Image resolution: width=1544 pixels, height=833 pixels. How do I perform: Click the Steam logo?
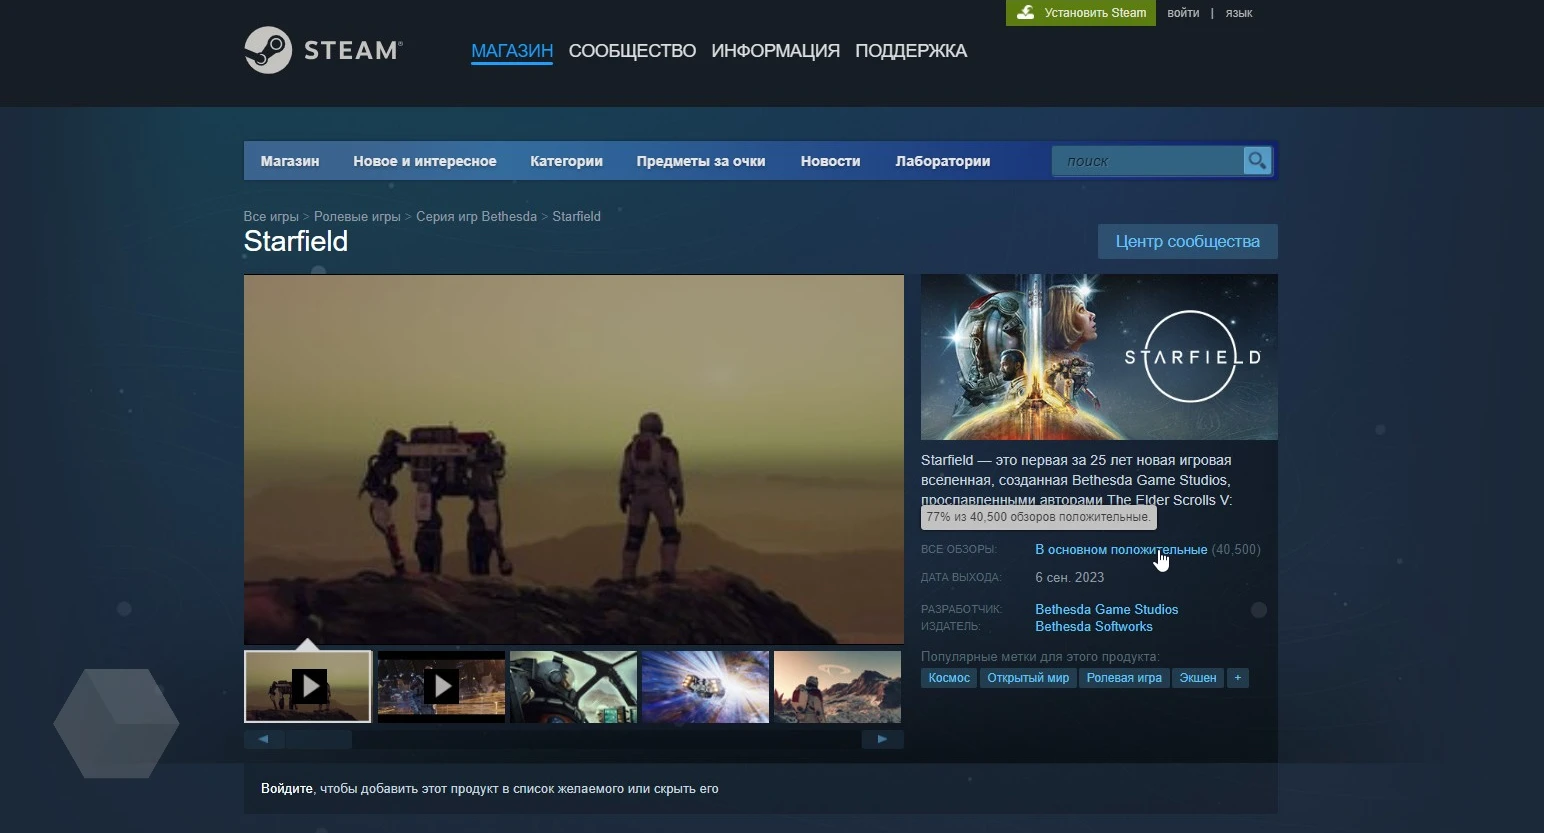coord(323,50)
